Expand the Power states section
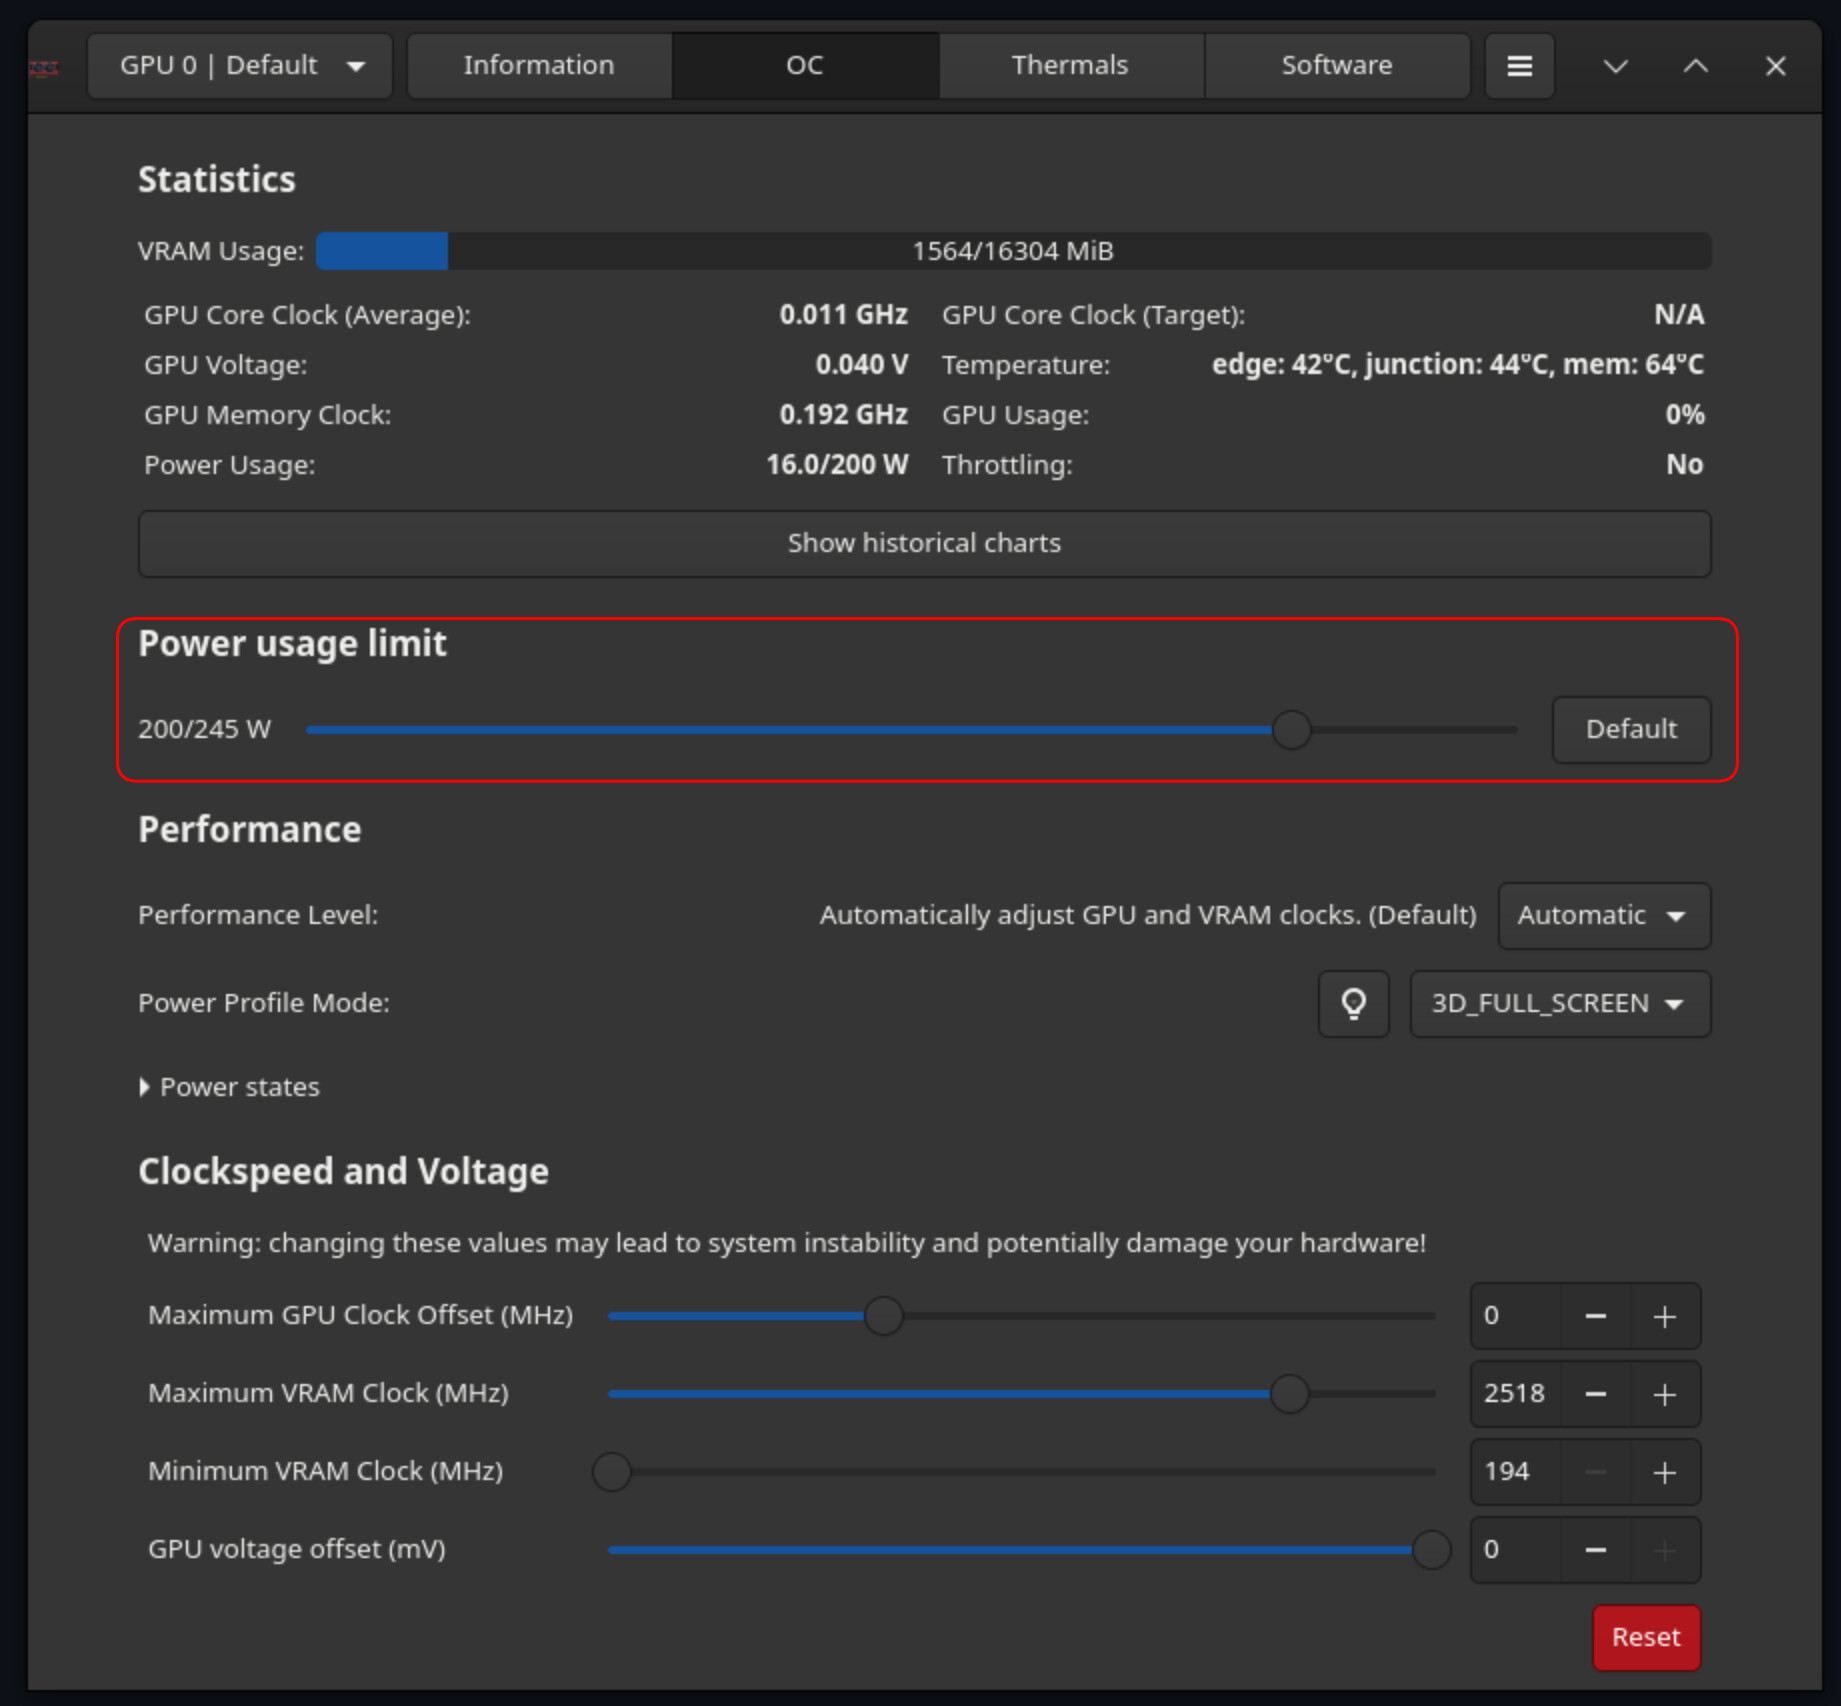Viewport: 1841px width, 1706px height. coord(230,1087)
